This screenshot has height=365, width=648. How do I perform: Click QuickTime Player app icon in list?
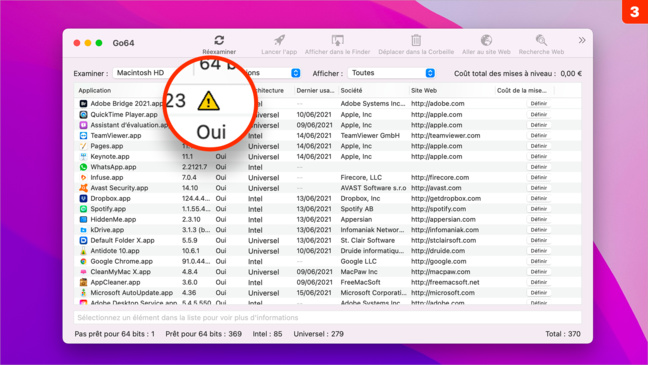(x=83, y=115)
